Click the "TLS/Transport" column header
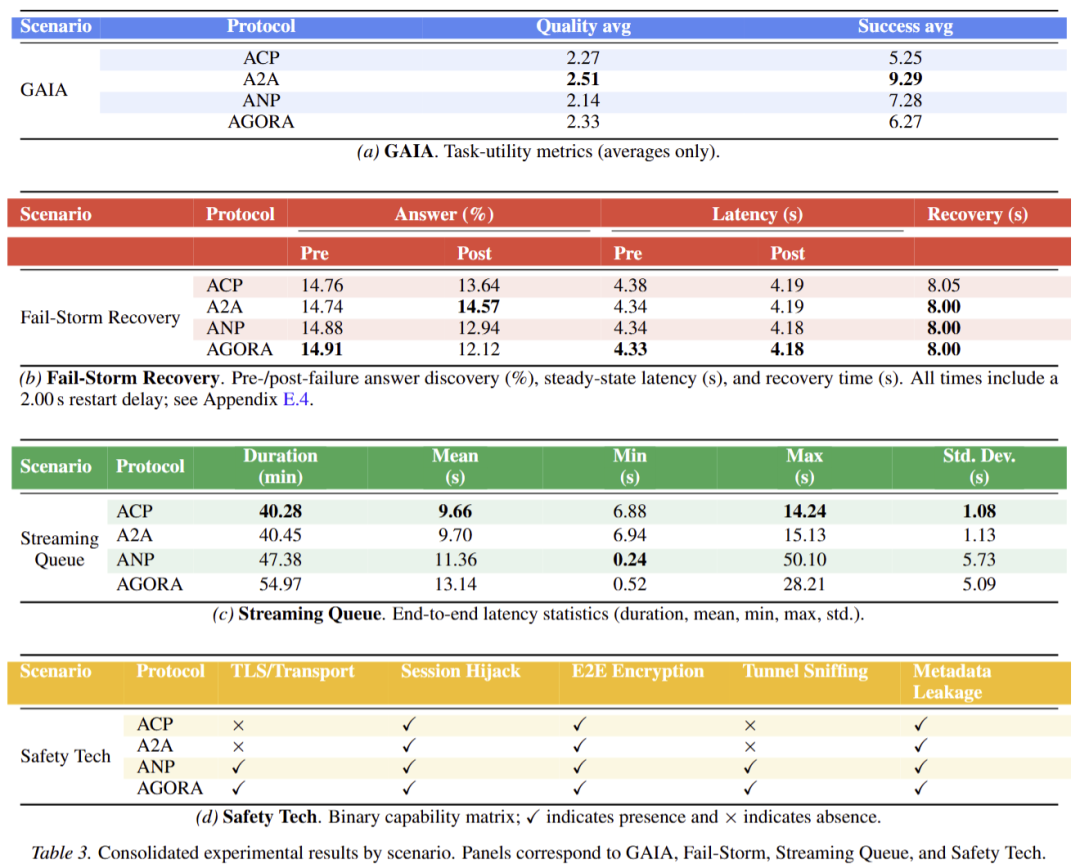 293,671
